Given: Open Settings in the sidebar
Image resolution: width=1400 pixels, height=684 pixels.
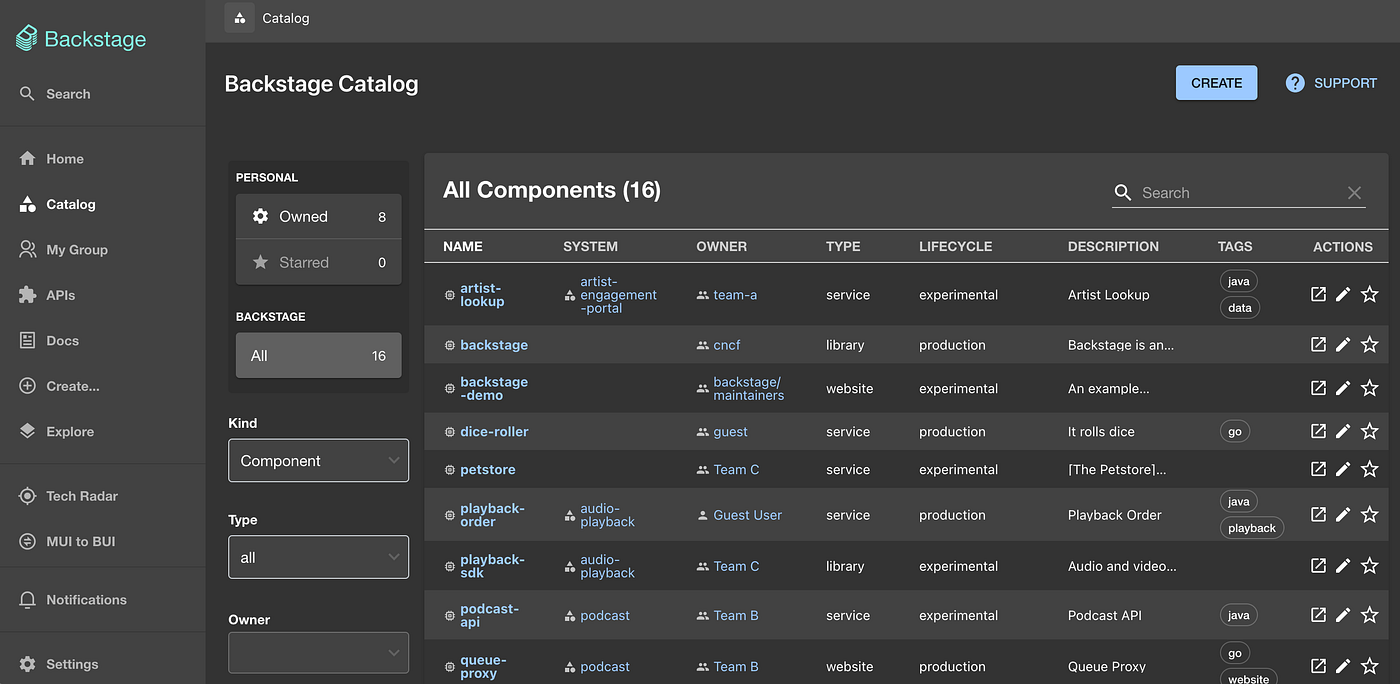Looking at the screenshot, I should pos(58,664).
